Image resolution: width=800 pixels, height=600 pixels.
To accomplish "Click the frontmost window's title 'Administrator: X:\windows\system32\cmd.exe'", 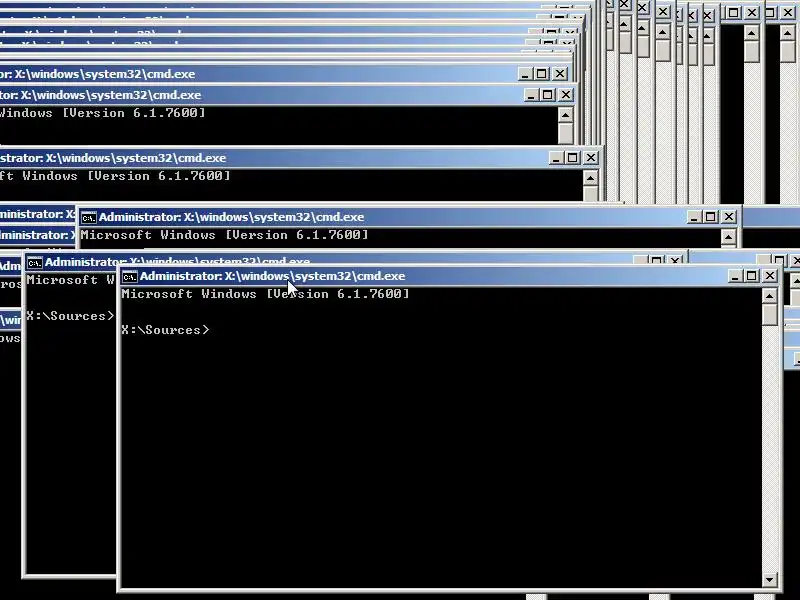I will coord(272,276).
